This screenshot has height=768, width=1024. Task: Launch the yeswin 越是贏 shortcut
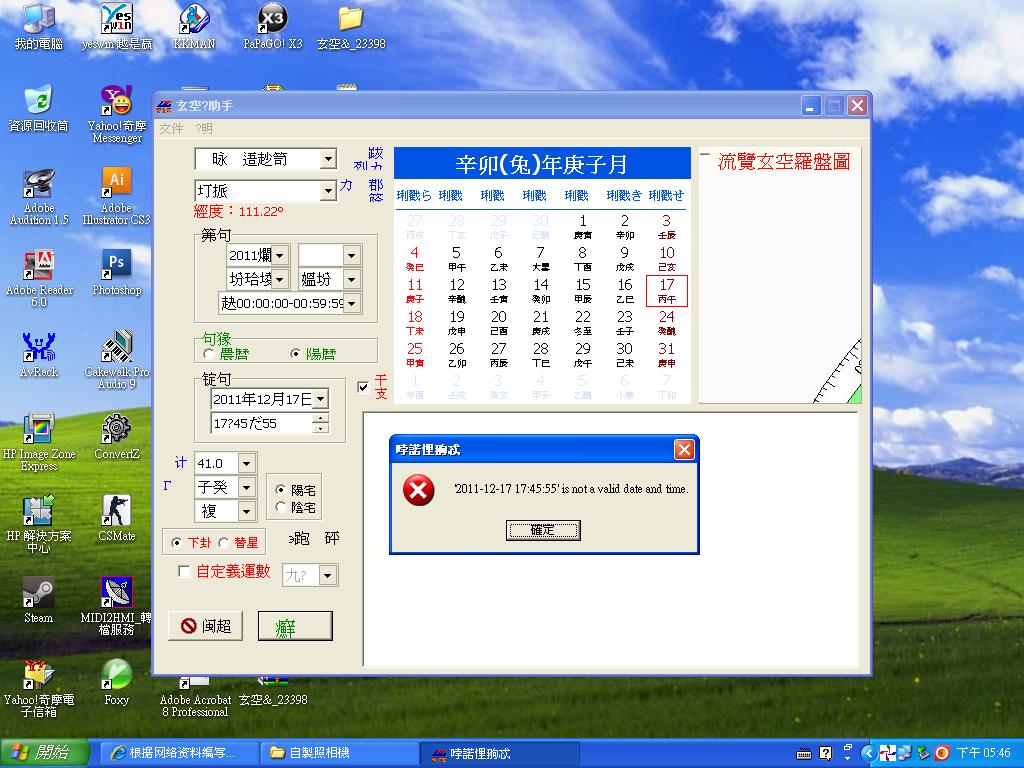coord(117,26)
